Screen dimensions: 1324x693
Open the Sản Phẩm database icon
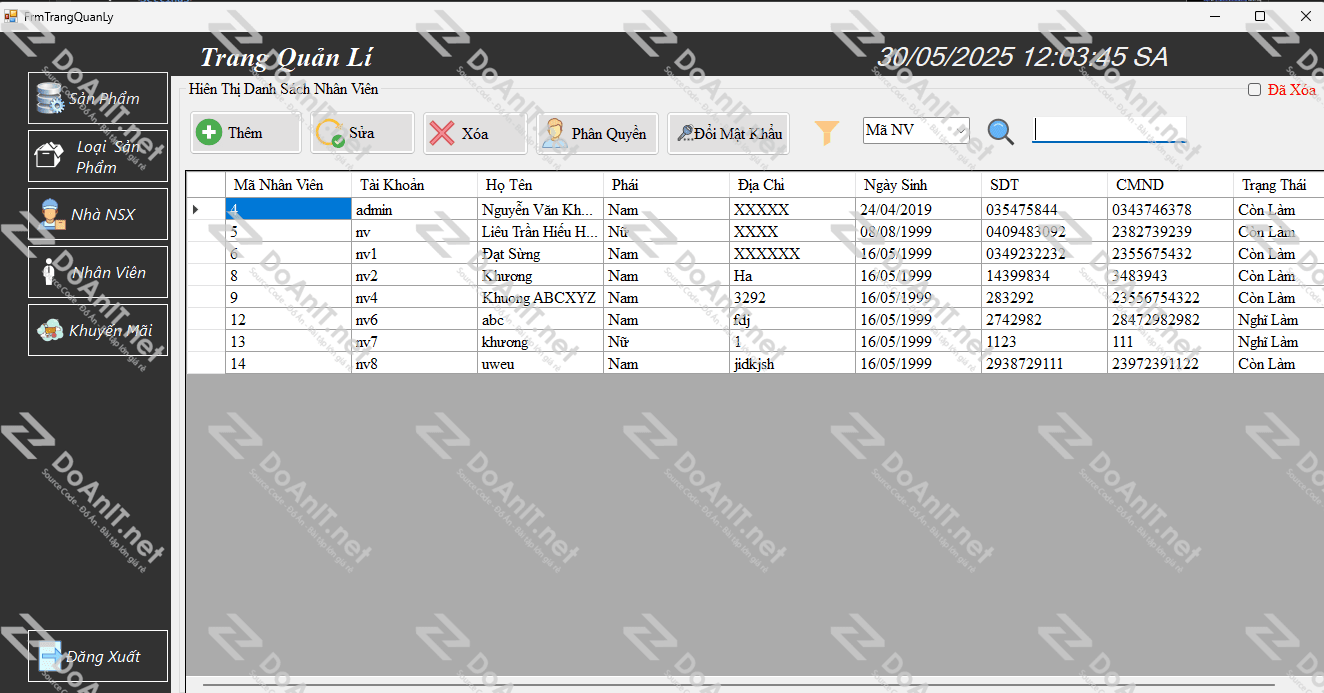(50, 98)
